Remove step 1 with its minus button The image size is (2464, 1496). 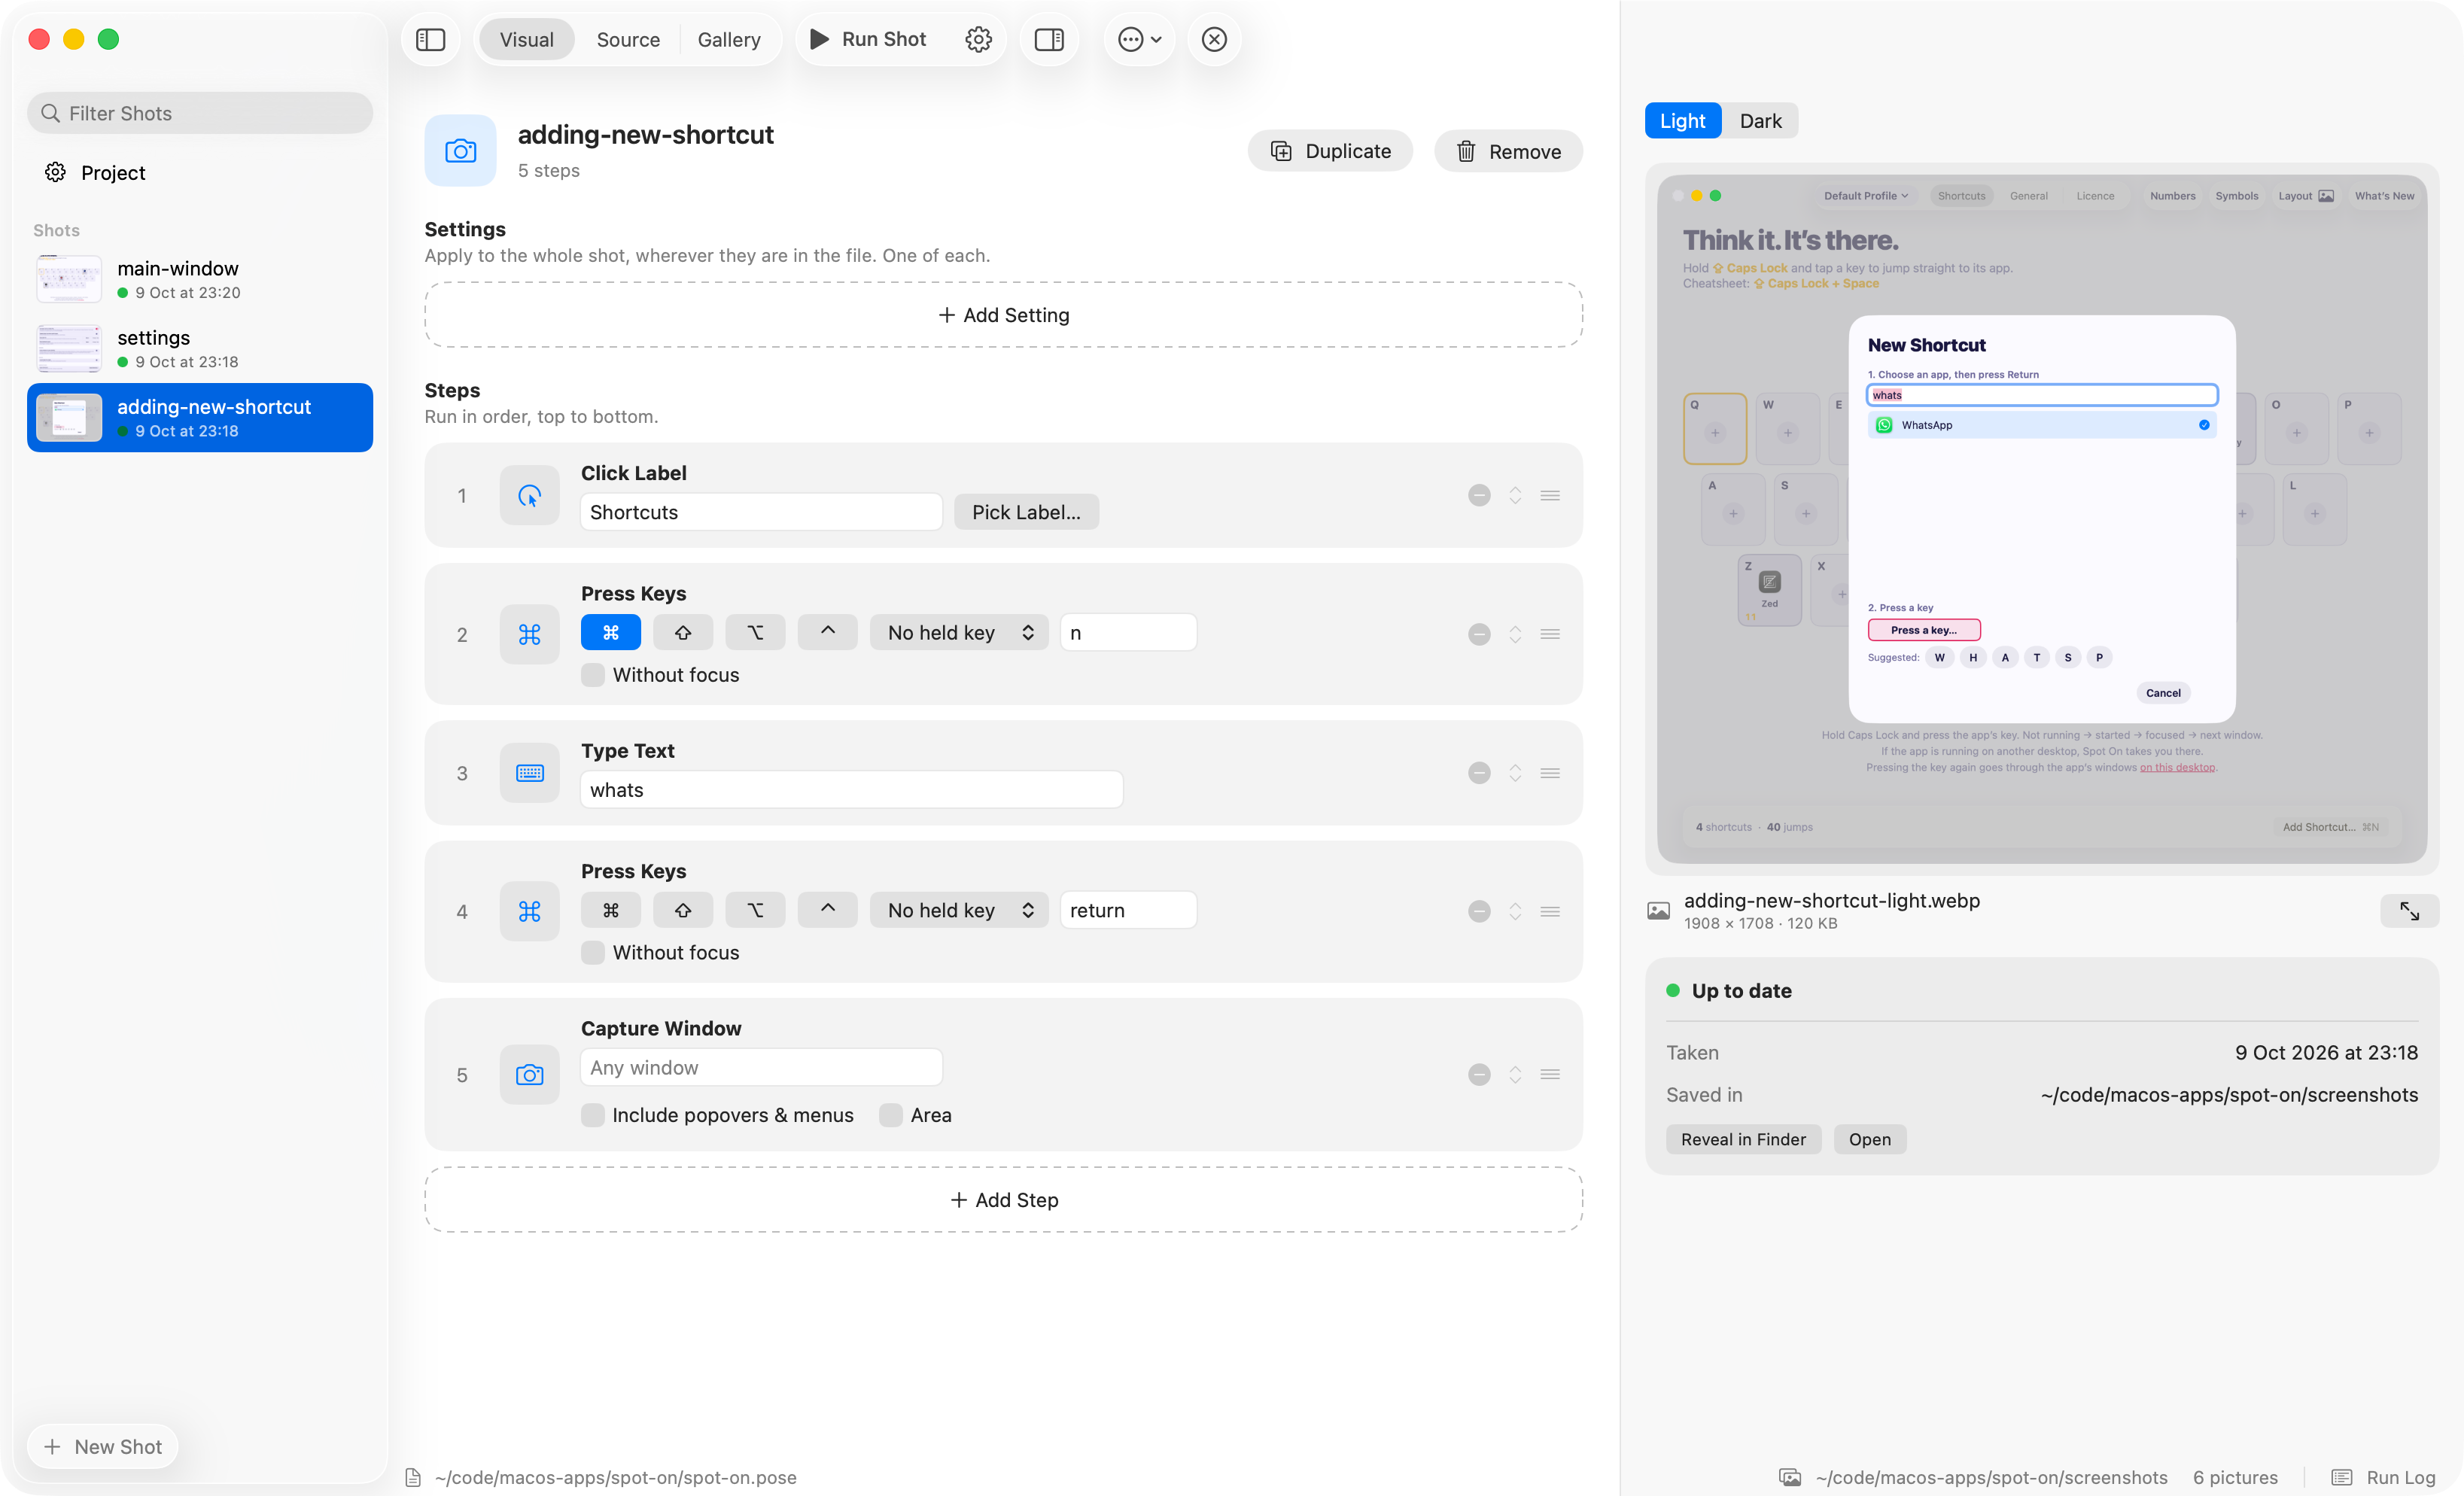tap(1479, 495)
